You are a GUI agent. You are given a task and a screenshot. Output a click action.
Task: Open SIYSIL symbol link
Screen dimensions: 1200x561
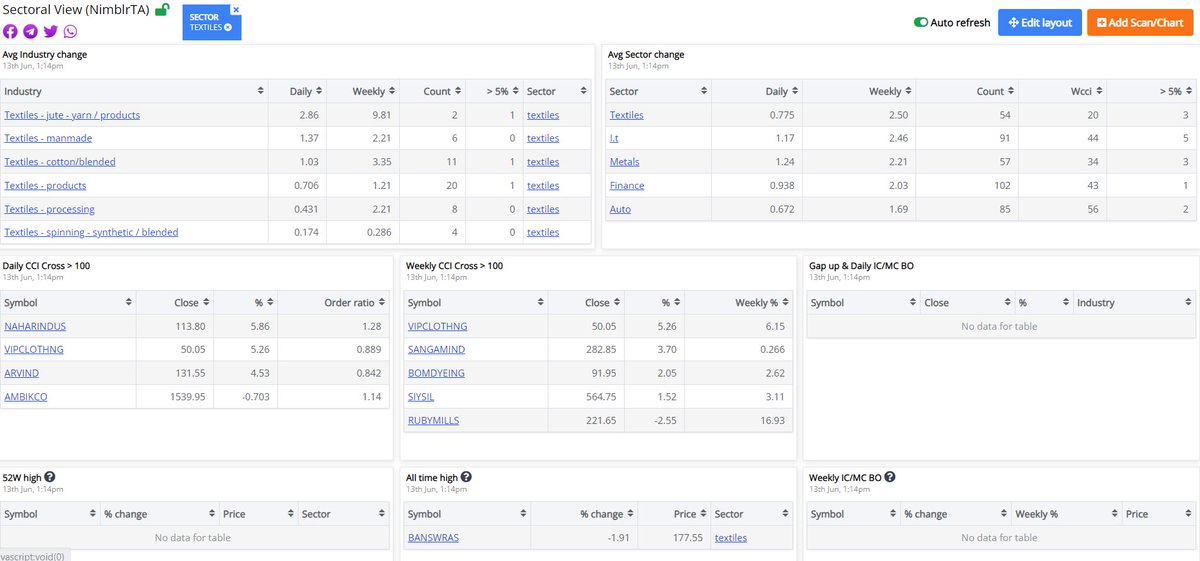(422, 397)
